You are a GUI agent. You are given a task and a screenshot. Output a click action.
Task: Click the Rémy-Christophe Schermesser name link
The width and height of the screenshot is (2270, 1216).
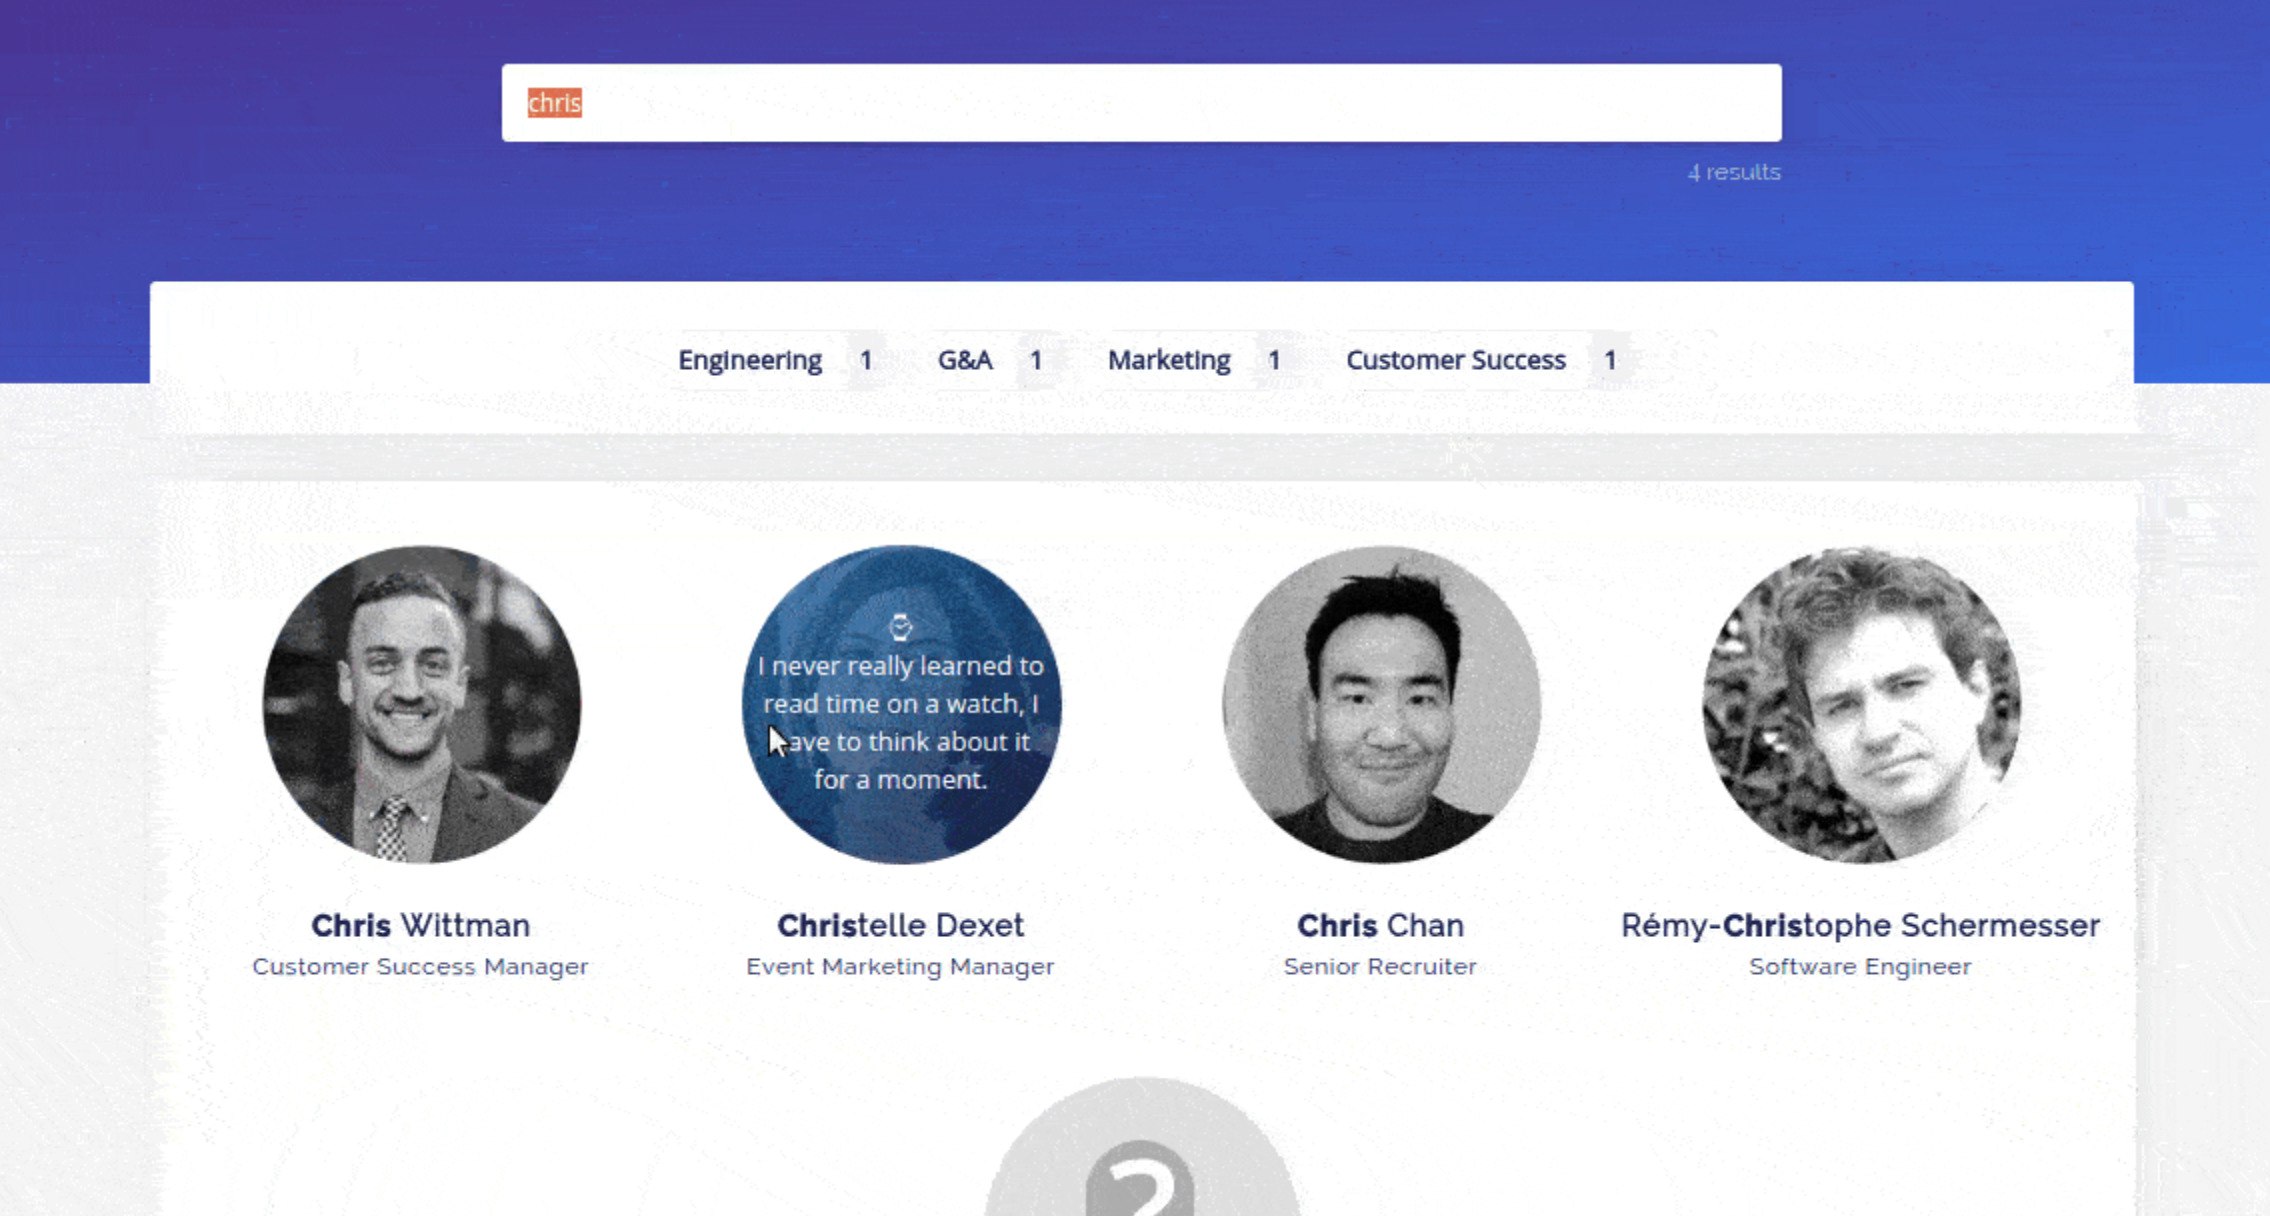[1861, 925]
